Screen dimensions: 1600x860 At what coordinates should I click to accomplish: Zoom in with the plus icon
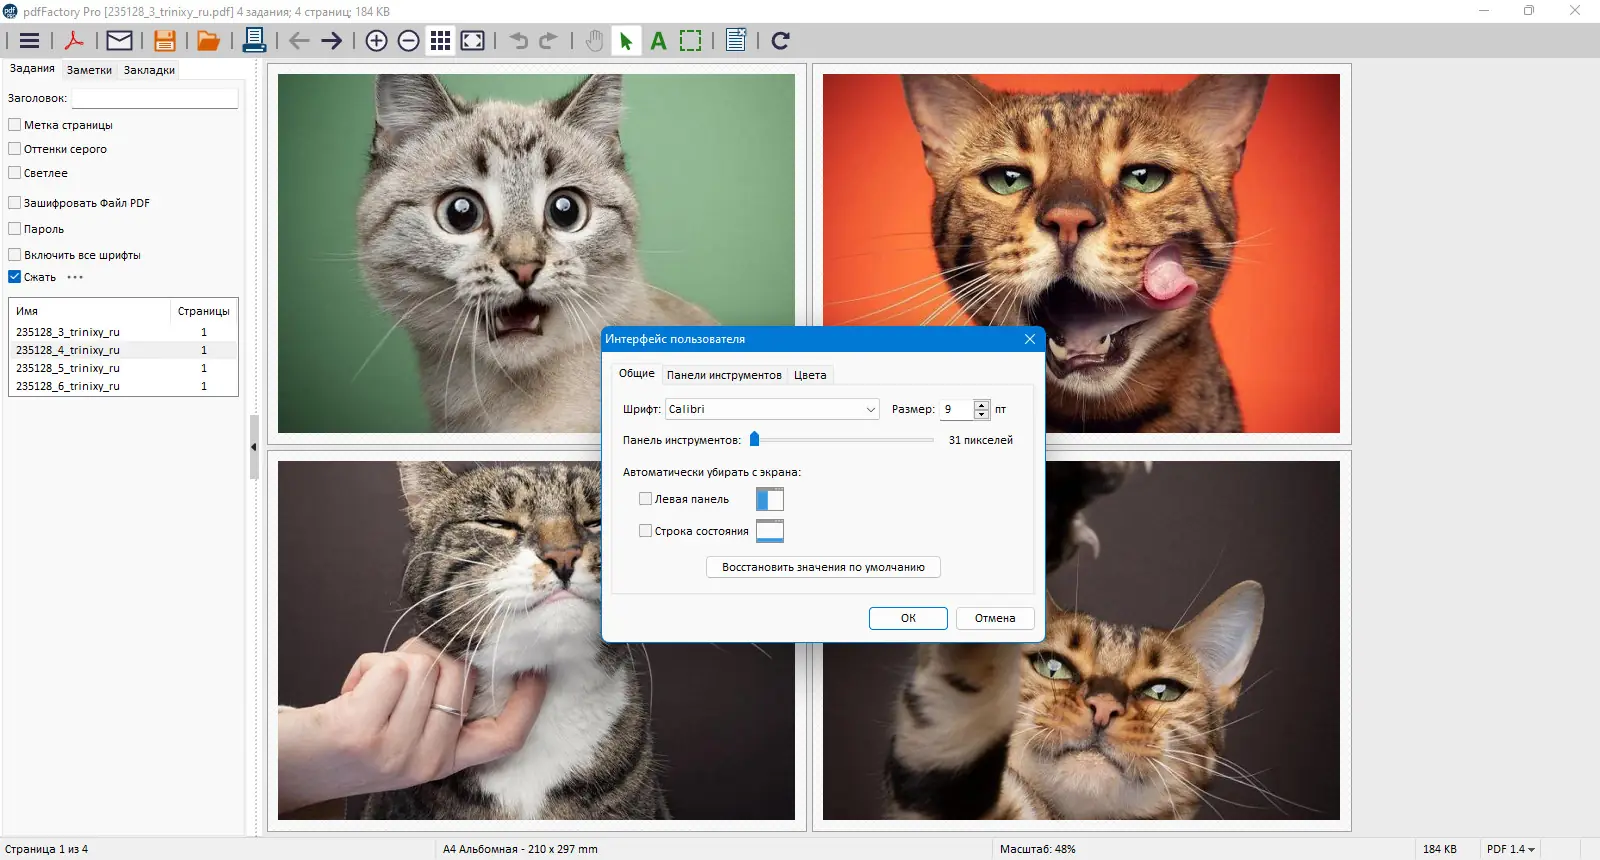click(376, 41)
